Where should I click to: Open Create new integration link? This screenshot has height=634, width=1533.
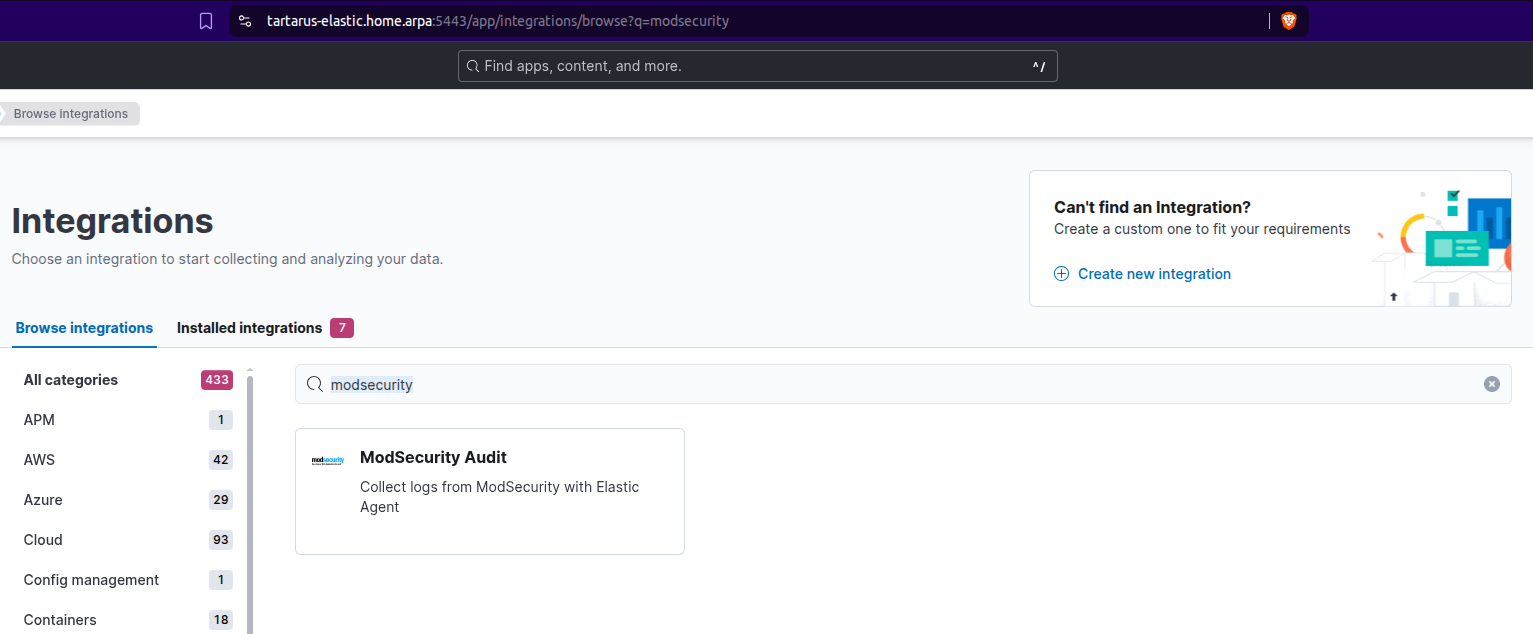(1154, 274)
